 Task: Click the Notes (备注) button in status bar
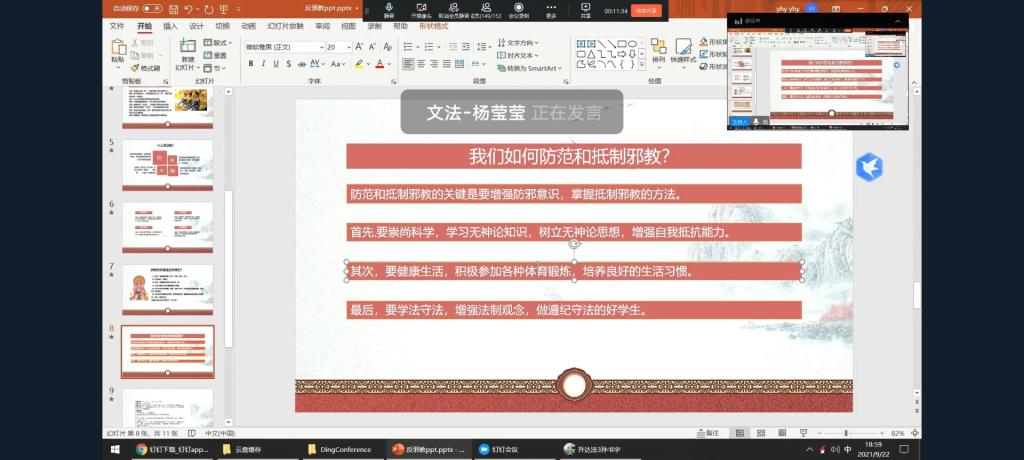point(708,433)
